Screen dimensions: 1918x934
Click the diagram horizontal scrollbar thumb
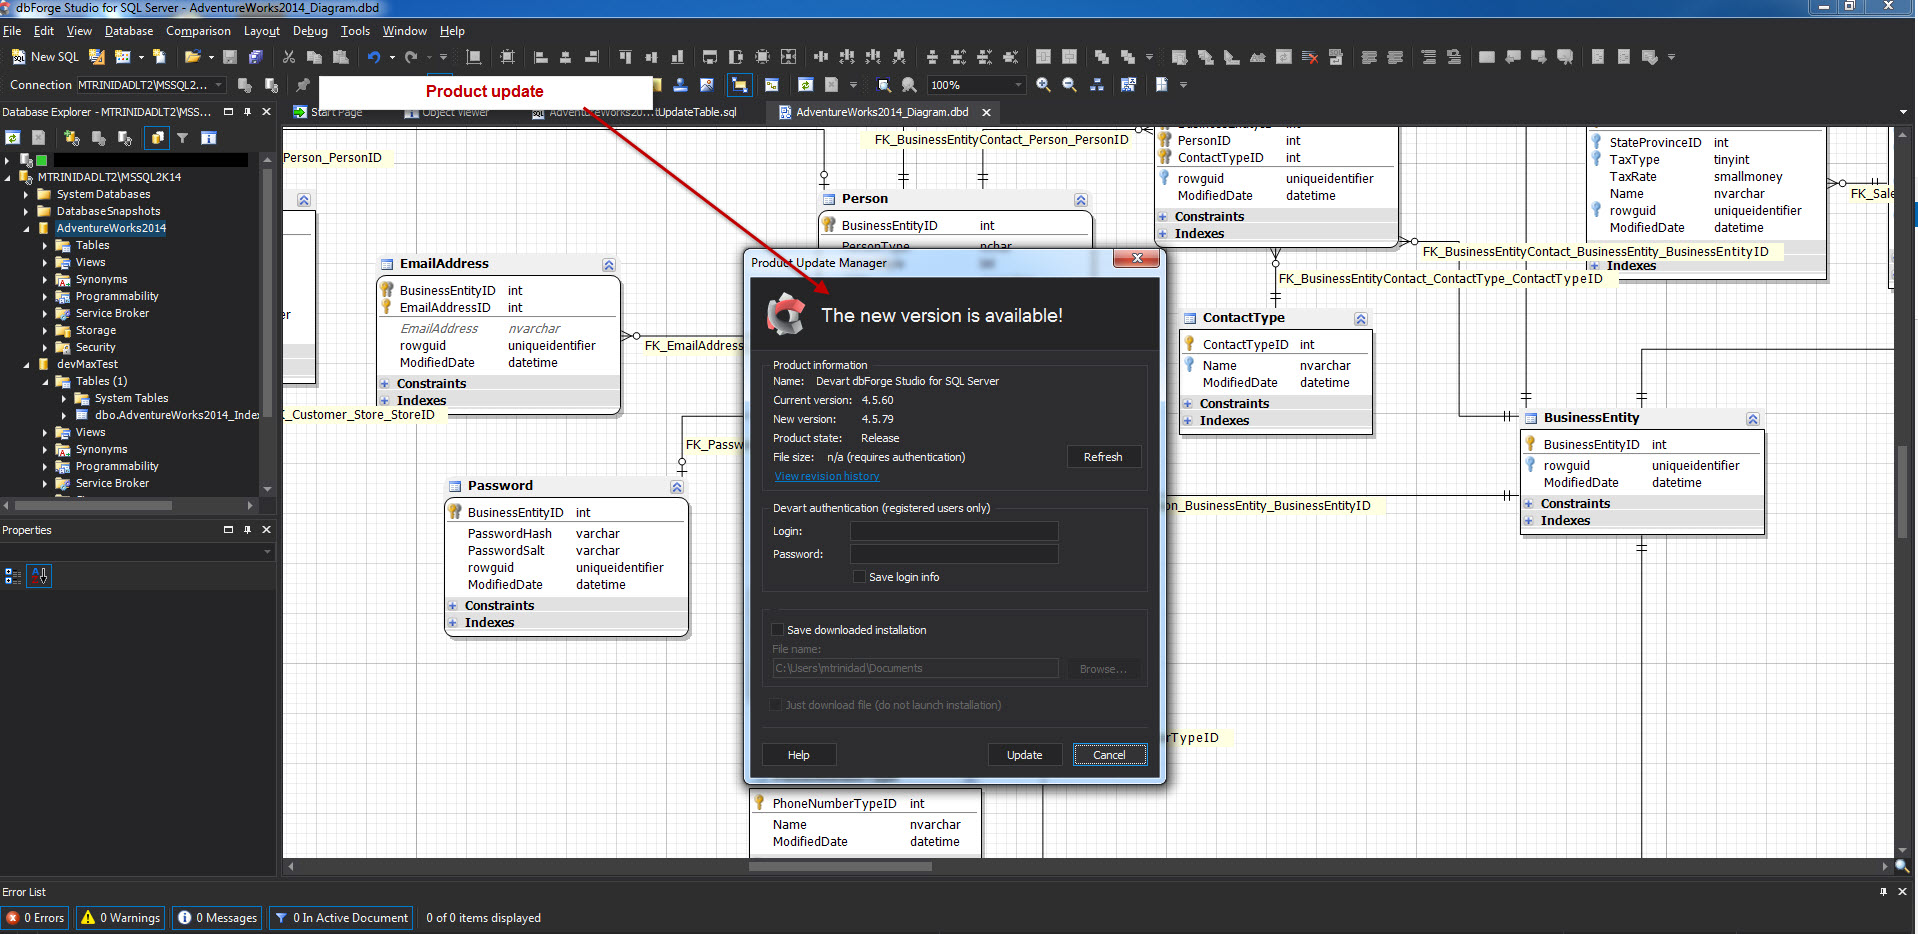click(x=840, y=867)
